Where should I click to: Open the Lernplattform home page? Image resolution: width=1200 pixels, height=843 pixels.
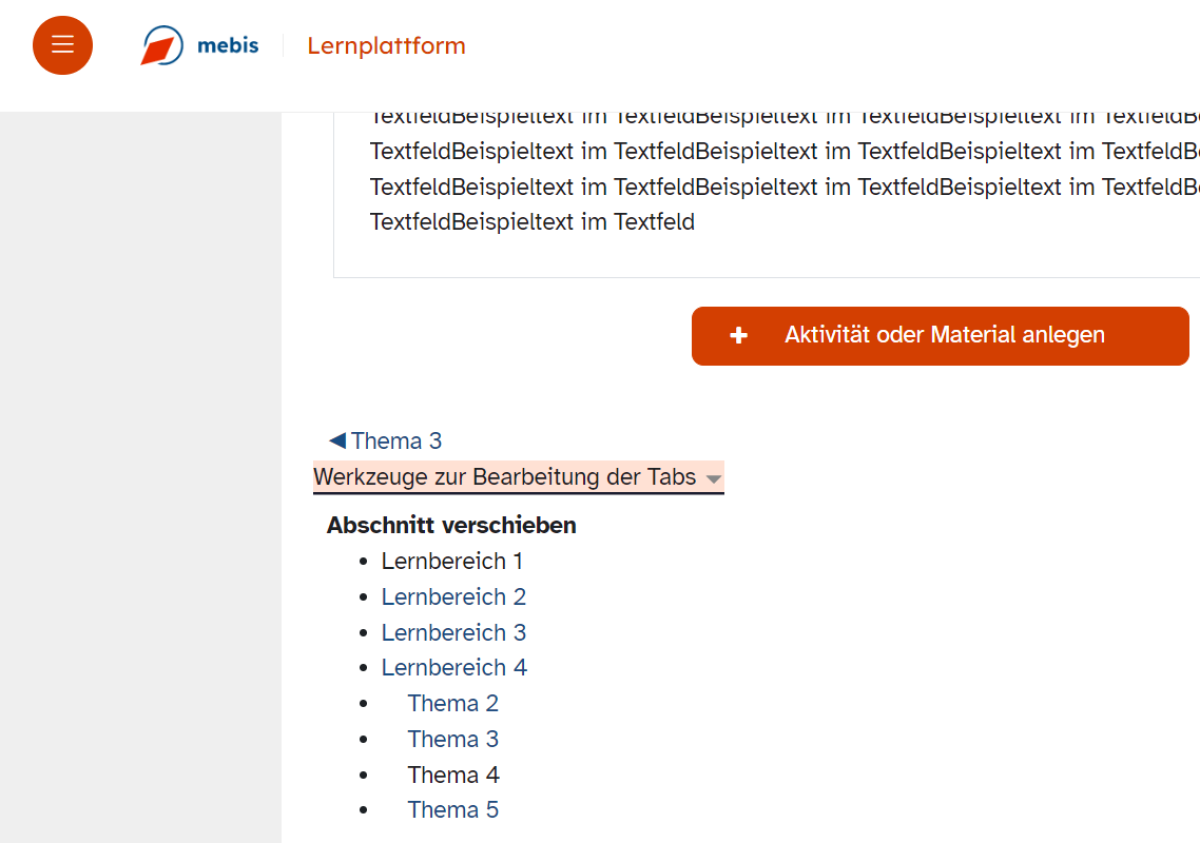(386, 45)
